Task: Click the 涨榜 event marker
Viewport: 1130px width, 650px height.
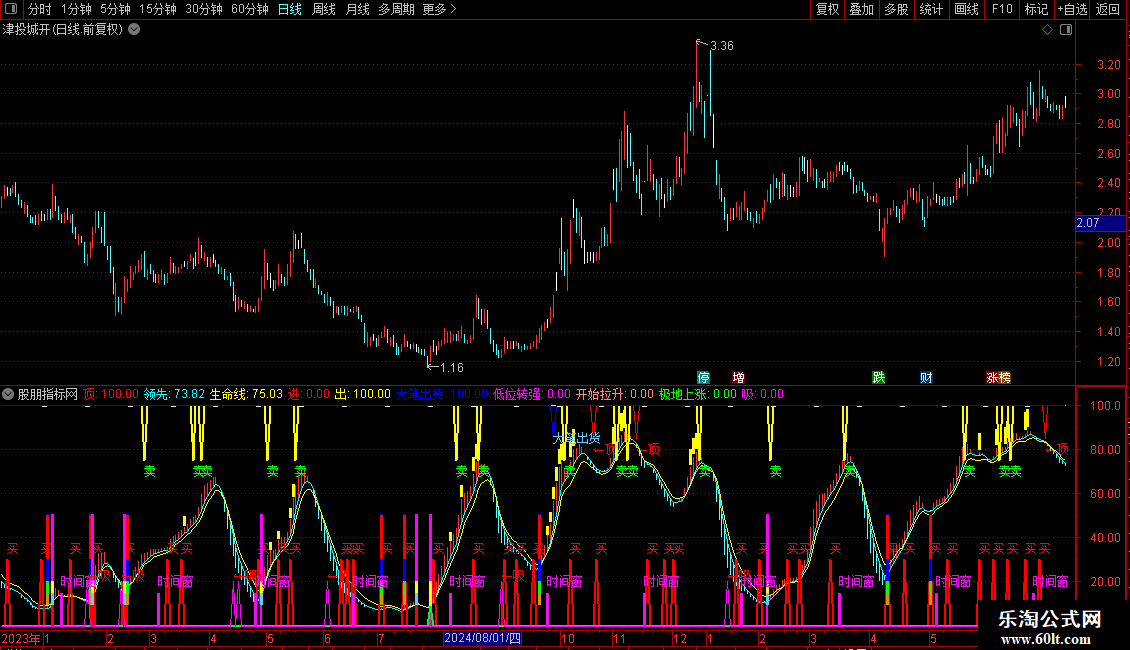Action: (998, 378)
